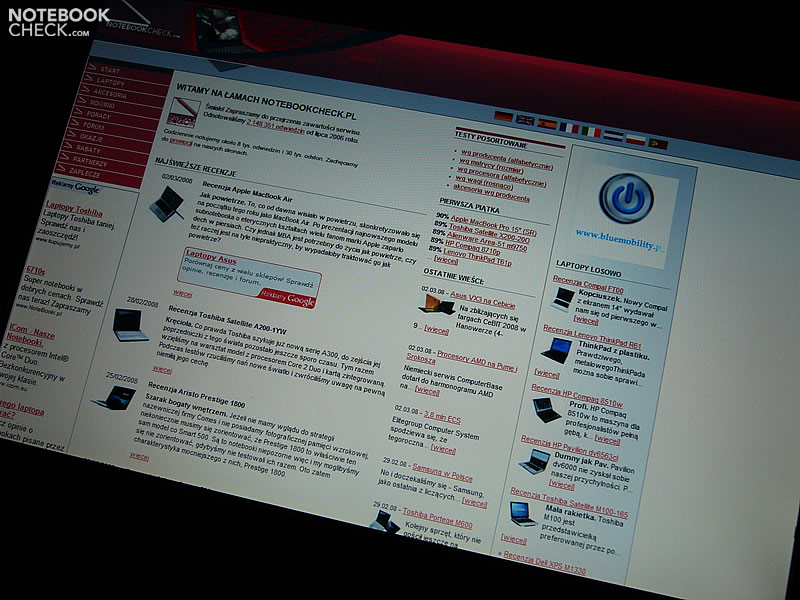Open the START menu item
The image size is (800, 600).
pyautogui.click(x=110, y=70)
